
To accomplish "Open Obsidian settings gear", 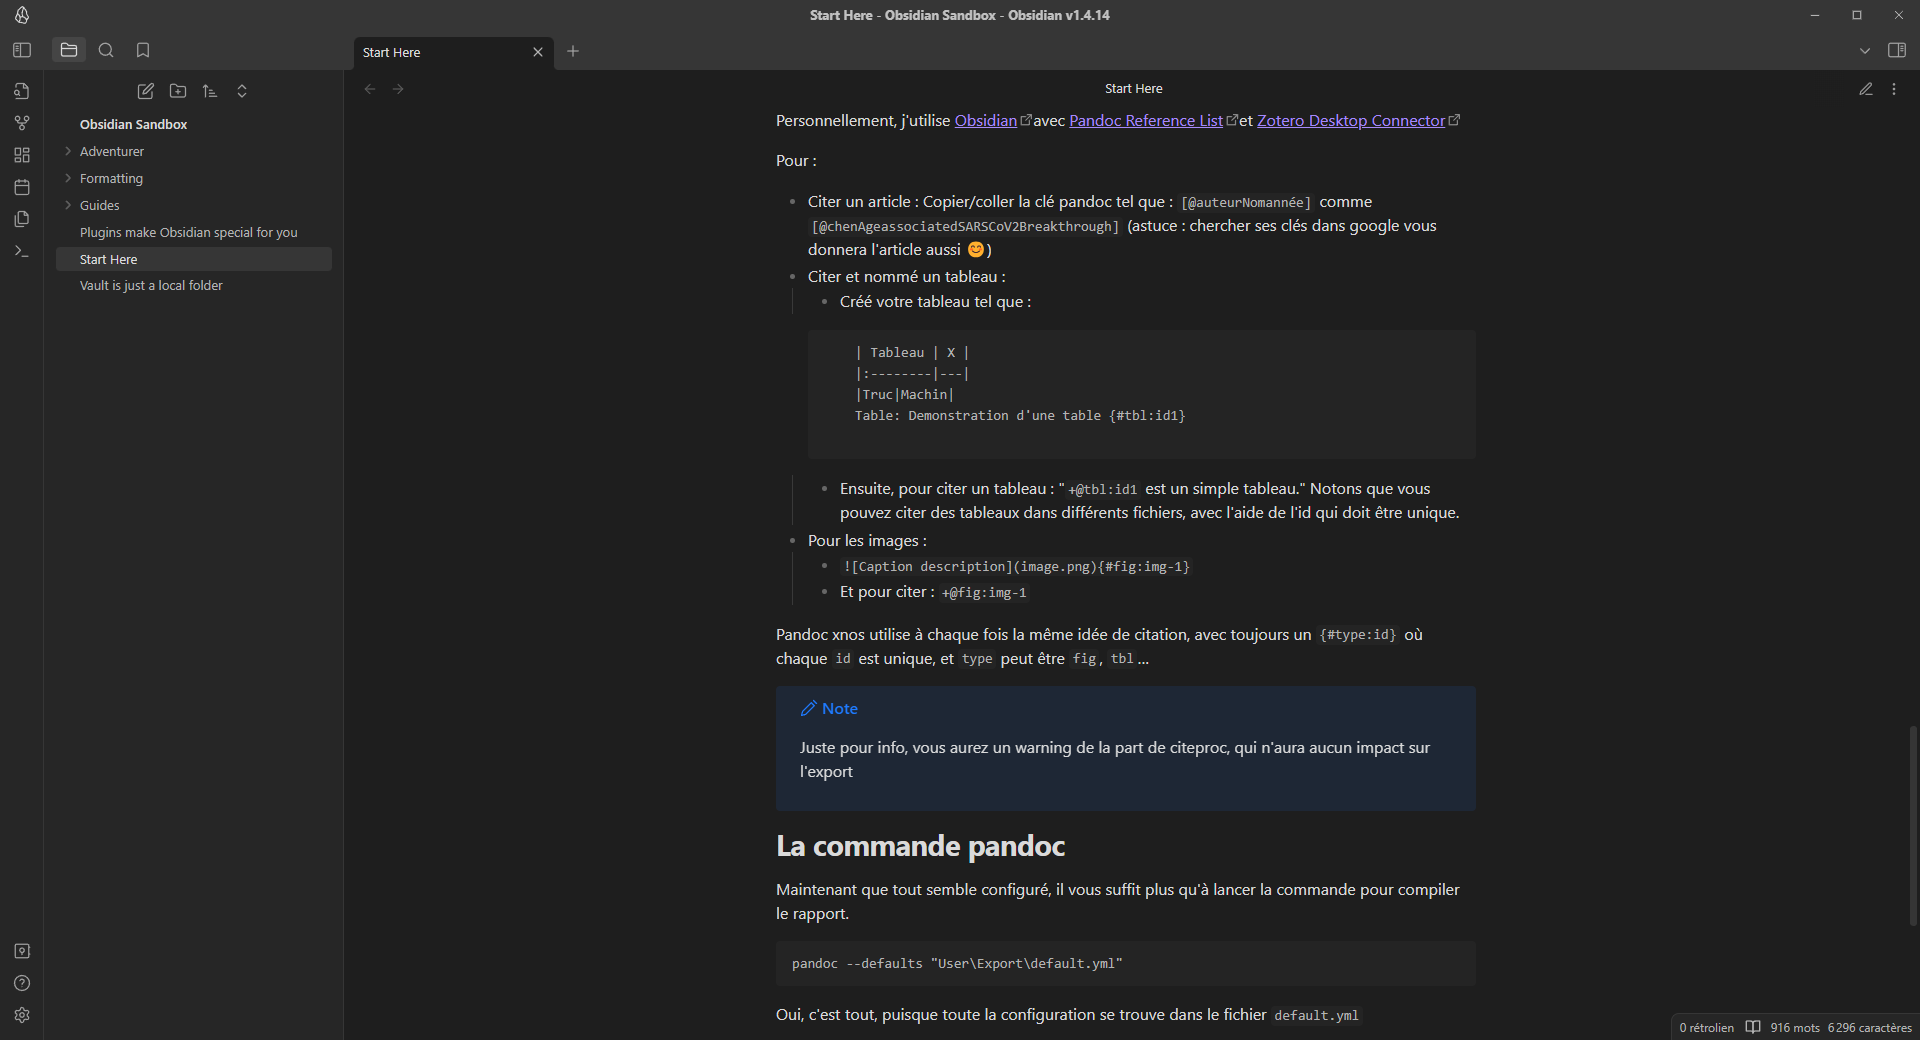I will click(x=22, y=1016).
